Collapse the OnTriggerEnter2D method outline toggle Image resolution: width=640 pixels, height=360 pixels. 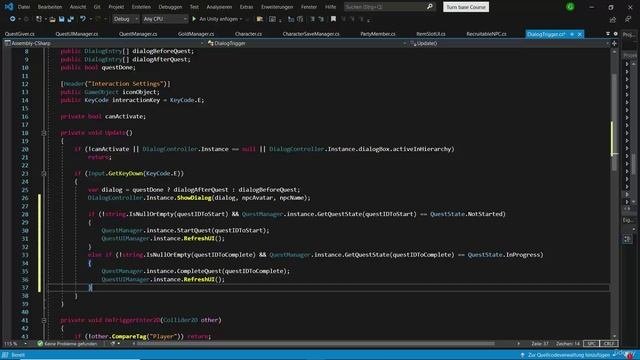click(44, 320)
